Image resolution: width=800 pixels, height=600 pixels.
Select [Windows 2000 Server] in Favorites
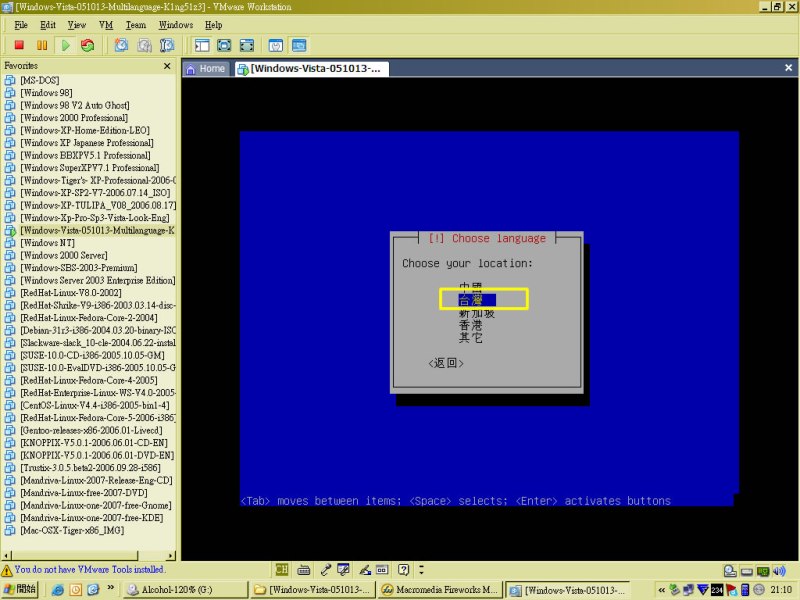pos(64,255)
